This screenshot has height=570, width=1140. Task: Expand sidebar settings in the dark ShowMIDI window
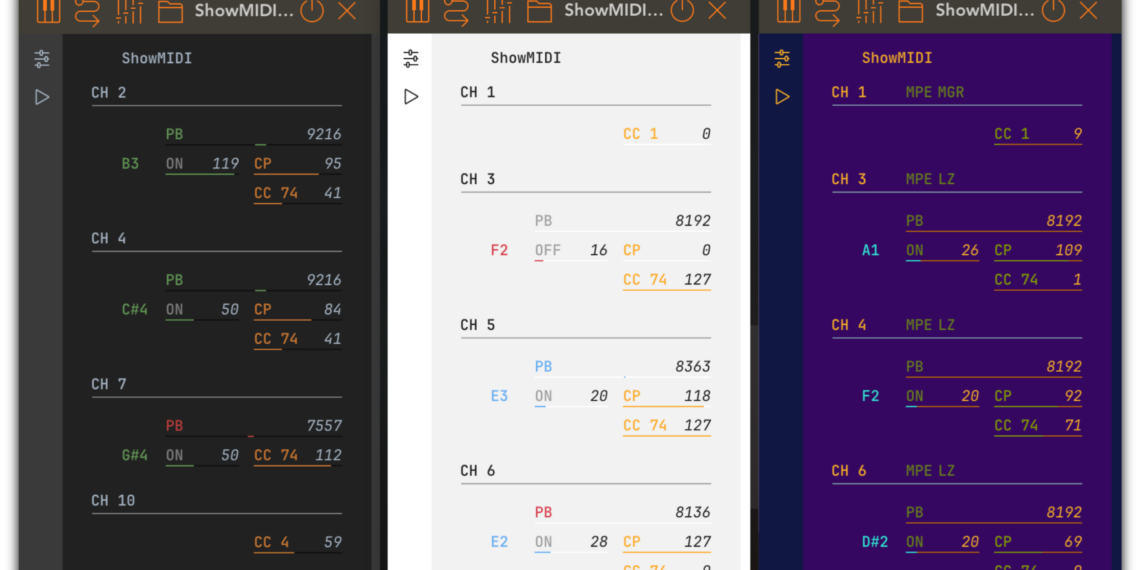coord(42,59)
